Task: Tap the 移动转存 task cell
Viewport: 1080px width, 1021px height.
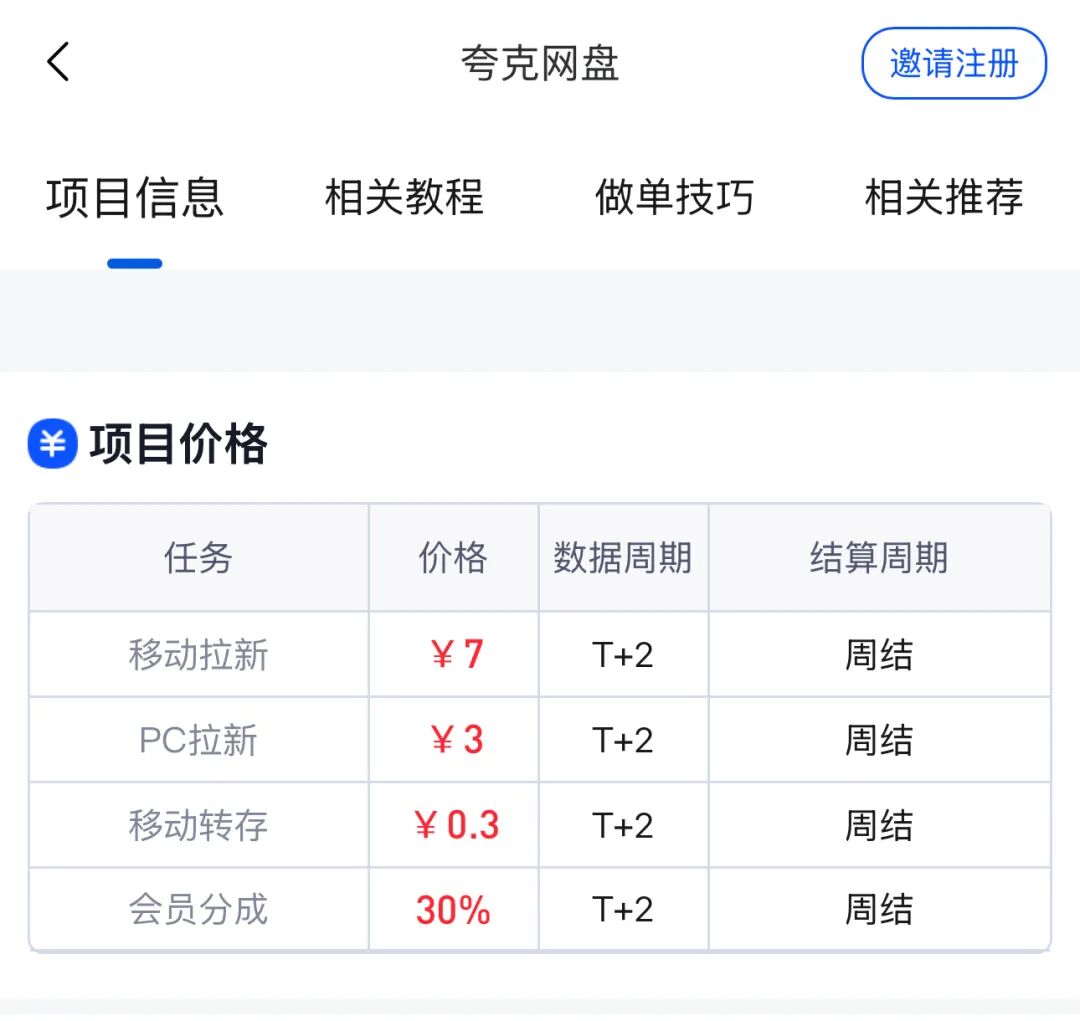Action: tap(198, 825)
